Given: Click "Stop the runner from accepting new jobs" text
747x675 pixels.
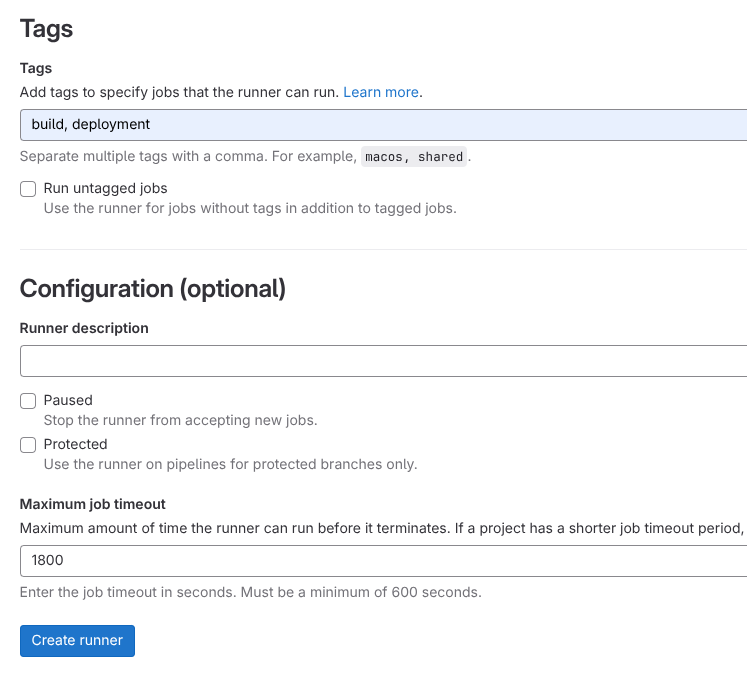Looking at the screenshot, I should (x=180, y=420).
